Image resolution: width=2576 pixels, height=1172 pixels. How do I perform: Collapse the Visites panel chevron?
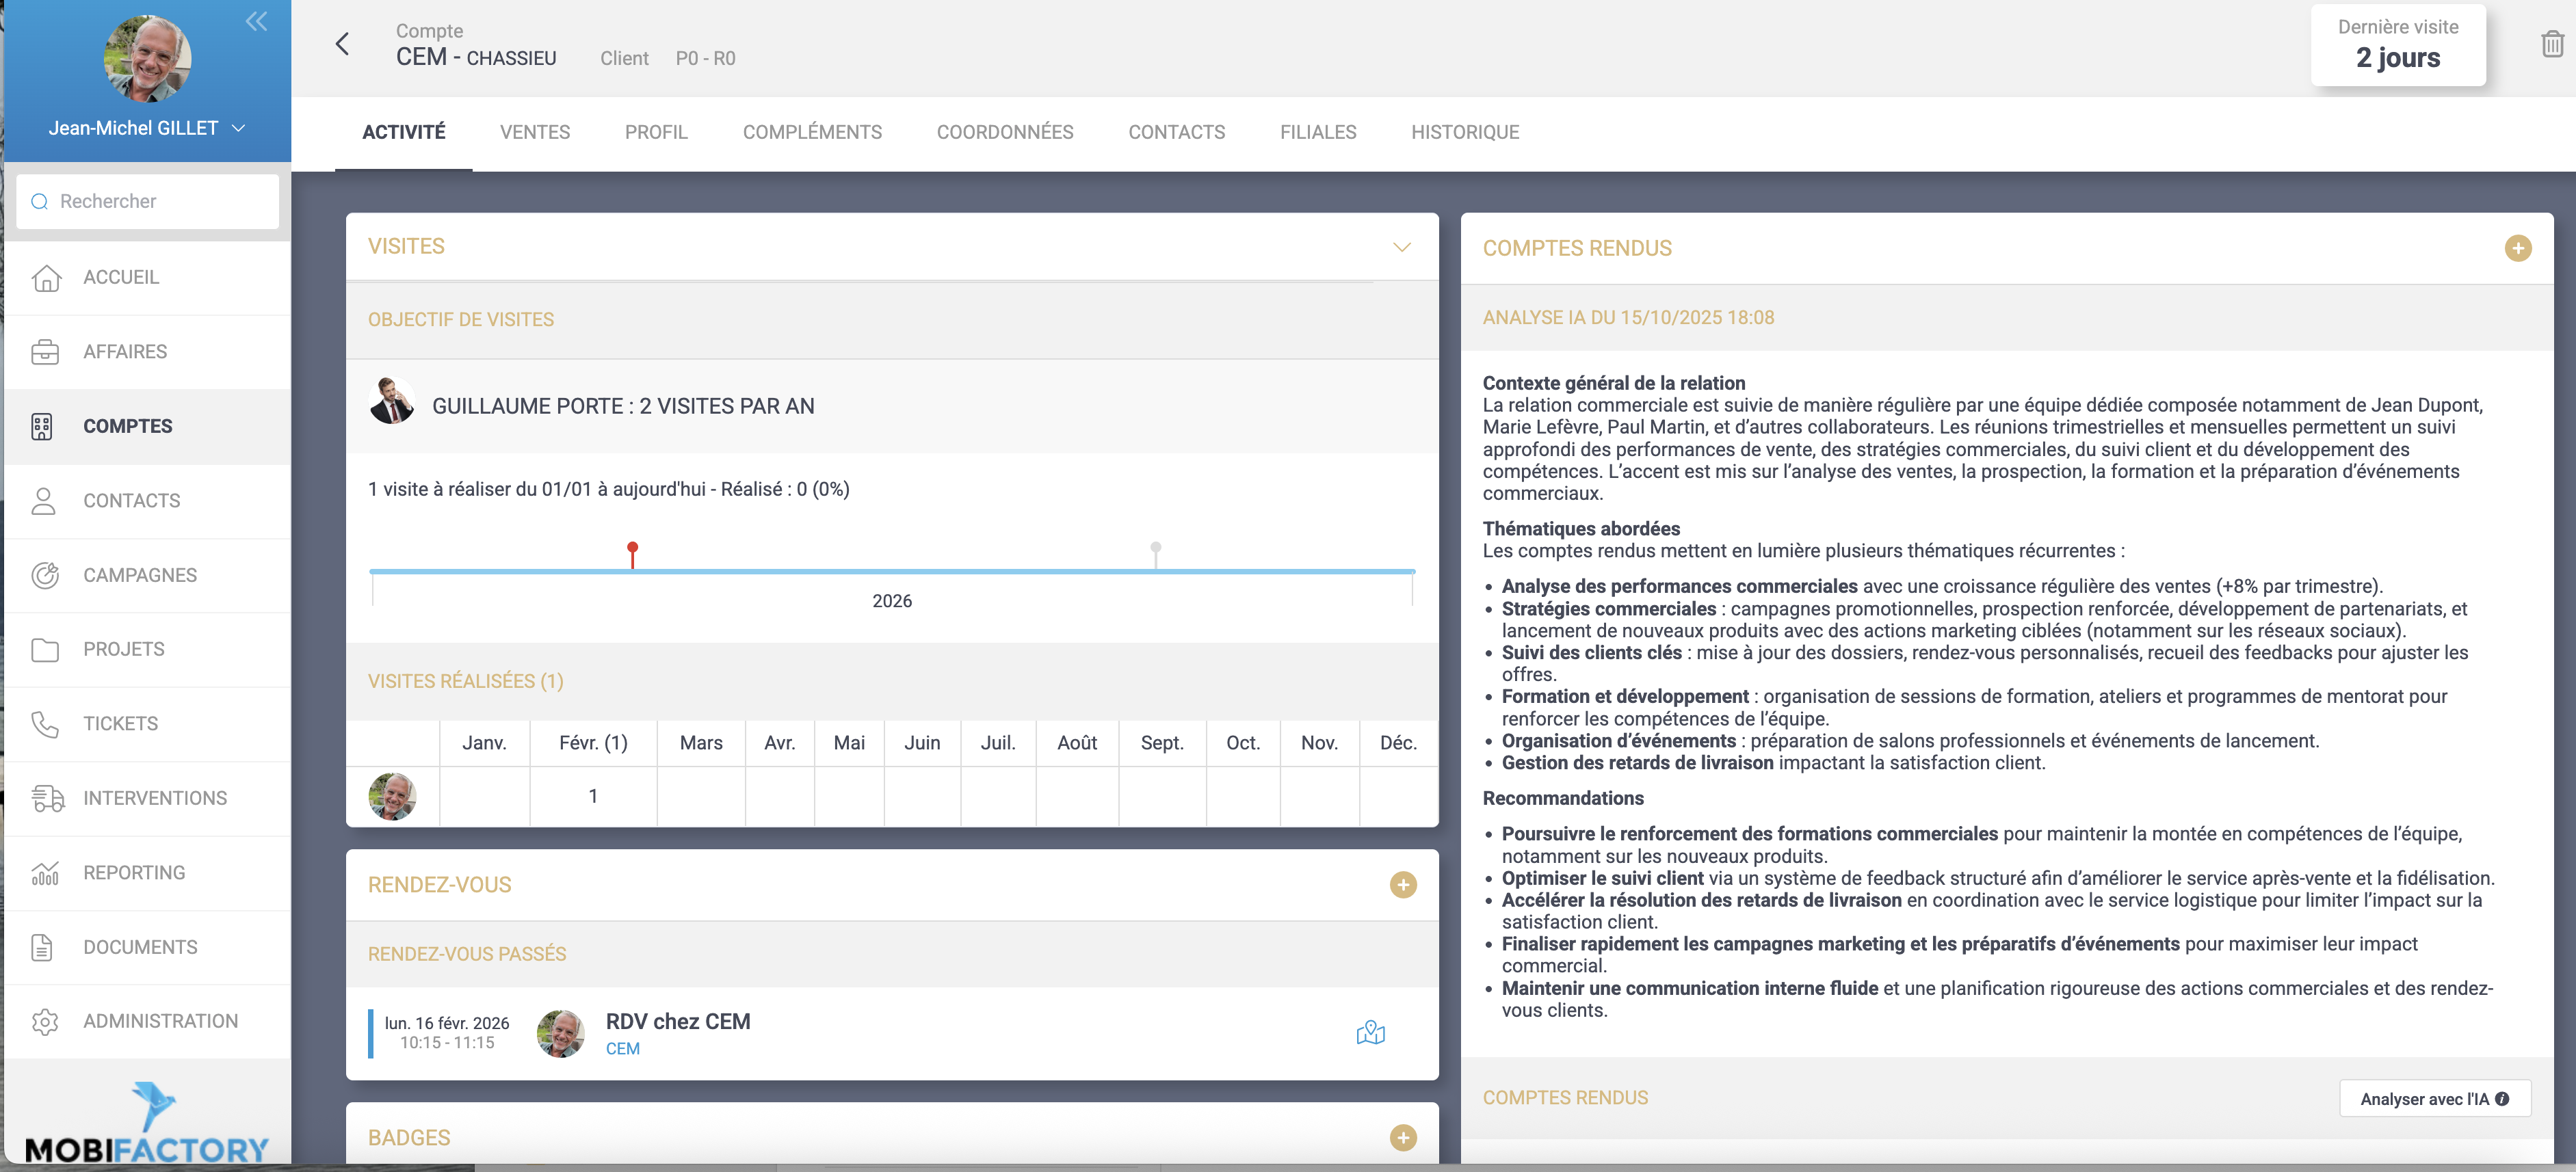click(1401, 247)
